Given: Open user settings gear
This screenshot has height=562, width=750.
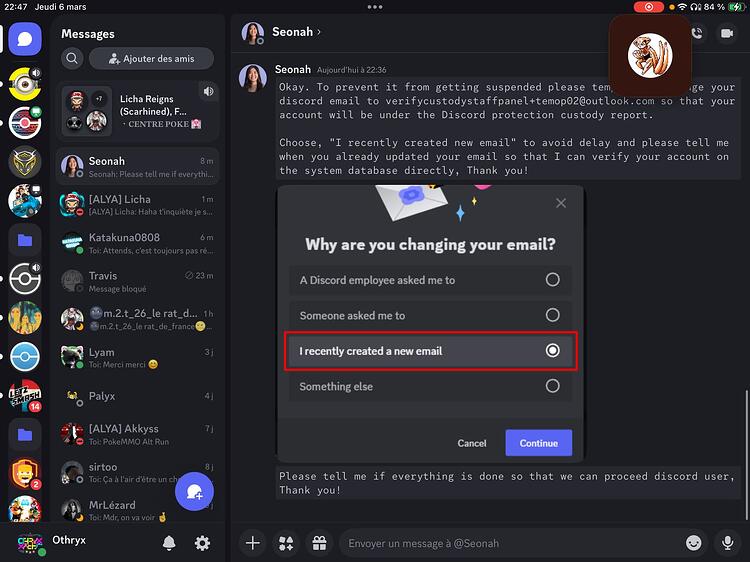Looking at the screenshot, I should (202, 543).
